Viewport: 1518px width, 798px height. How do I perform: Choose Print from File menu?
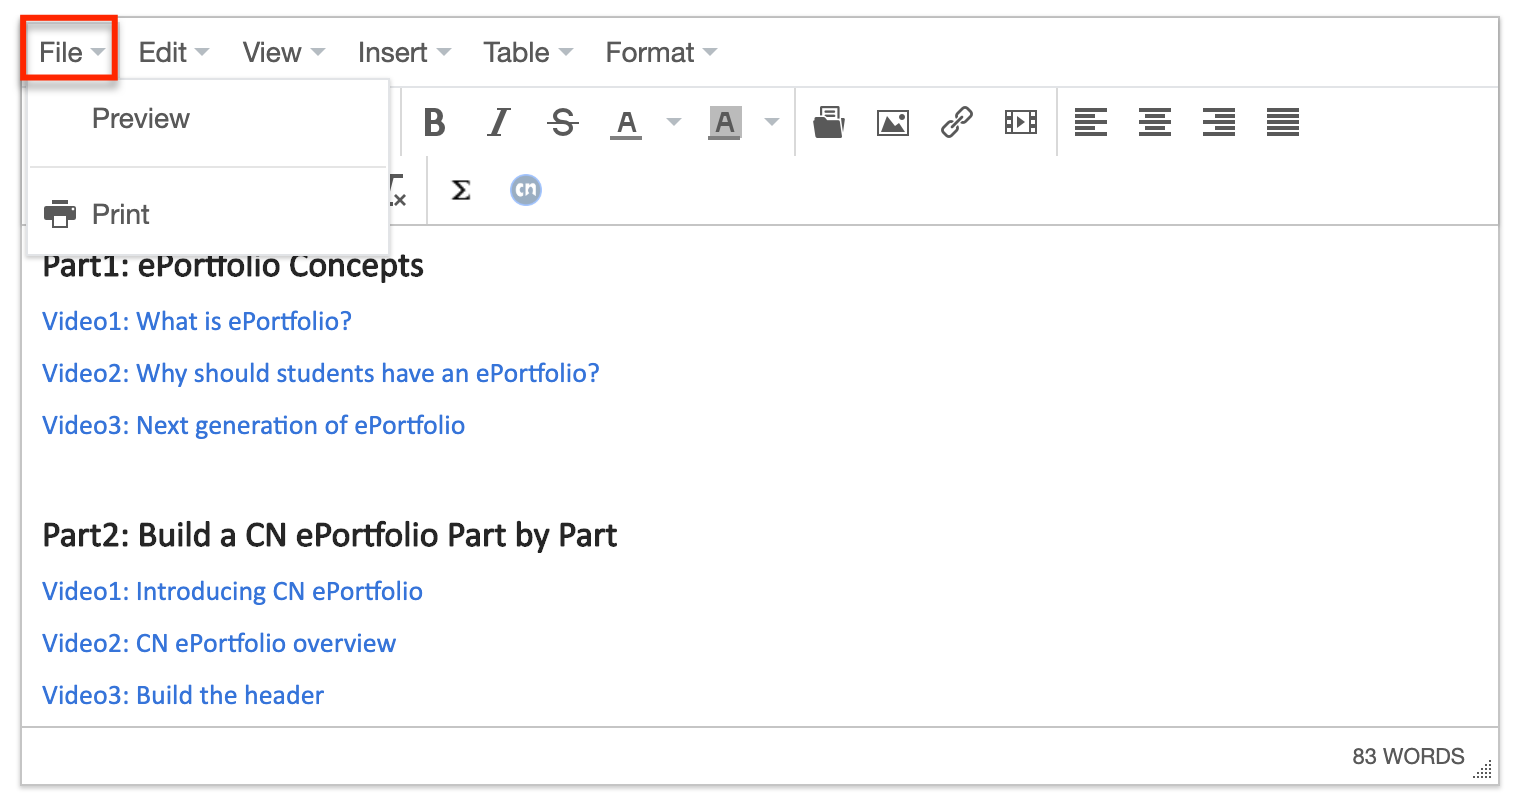[208, 214]
